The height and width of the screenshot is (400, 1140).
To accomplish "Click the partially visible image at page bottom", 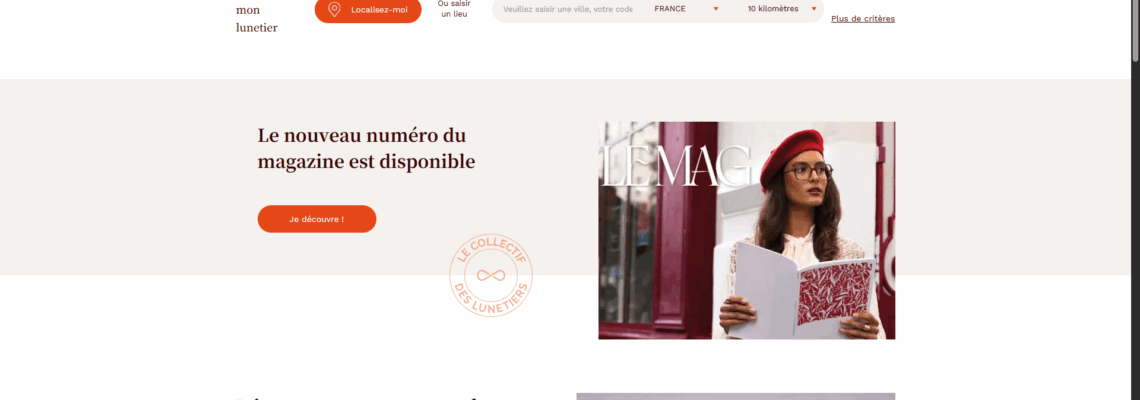I will (736, 396).
